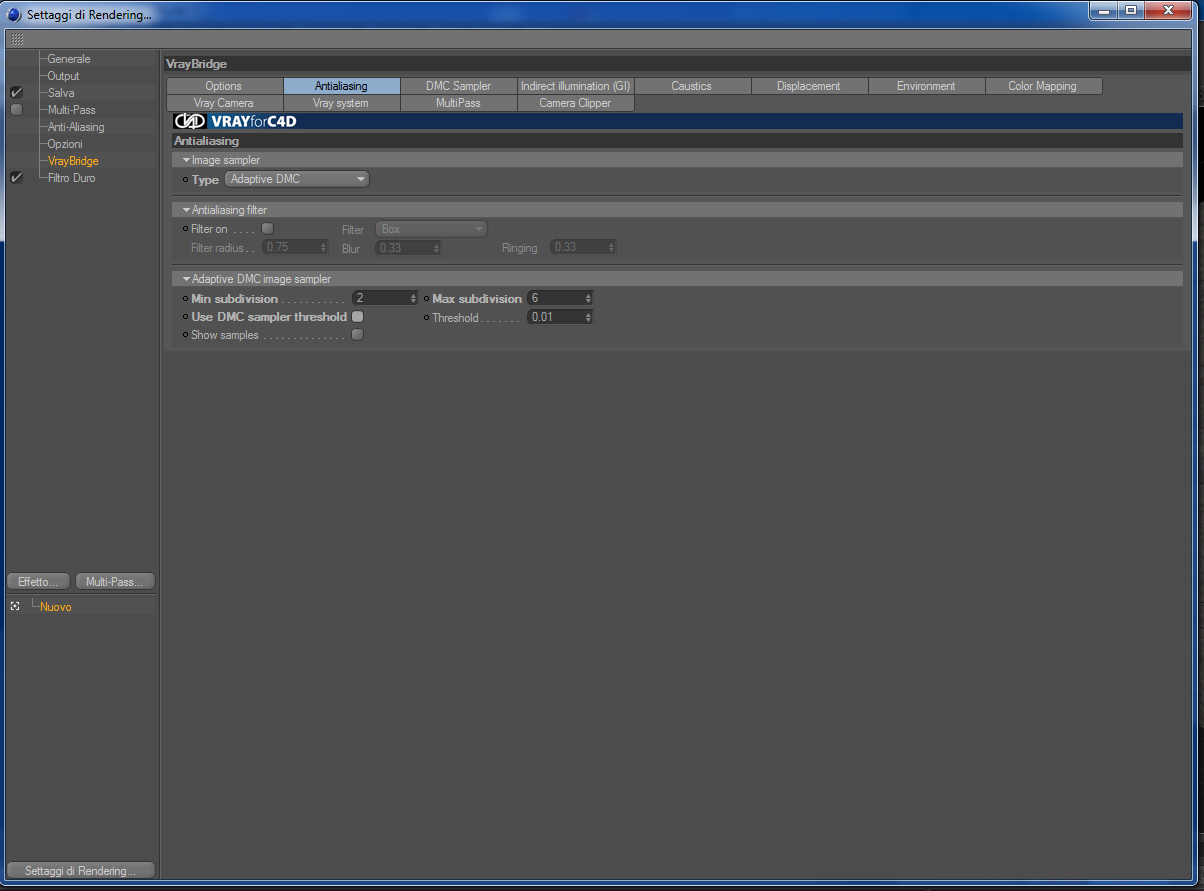The image size is (1204, 891).
Task: Click the icon beside the Nuovo preset
Action: [15, 606]
